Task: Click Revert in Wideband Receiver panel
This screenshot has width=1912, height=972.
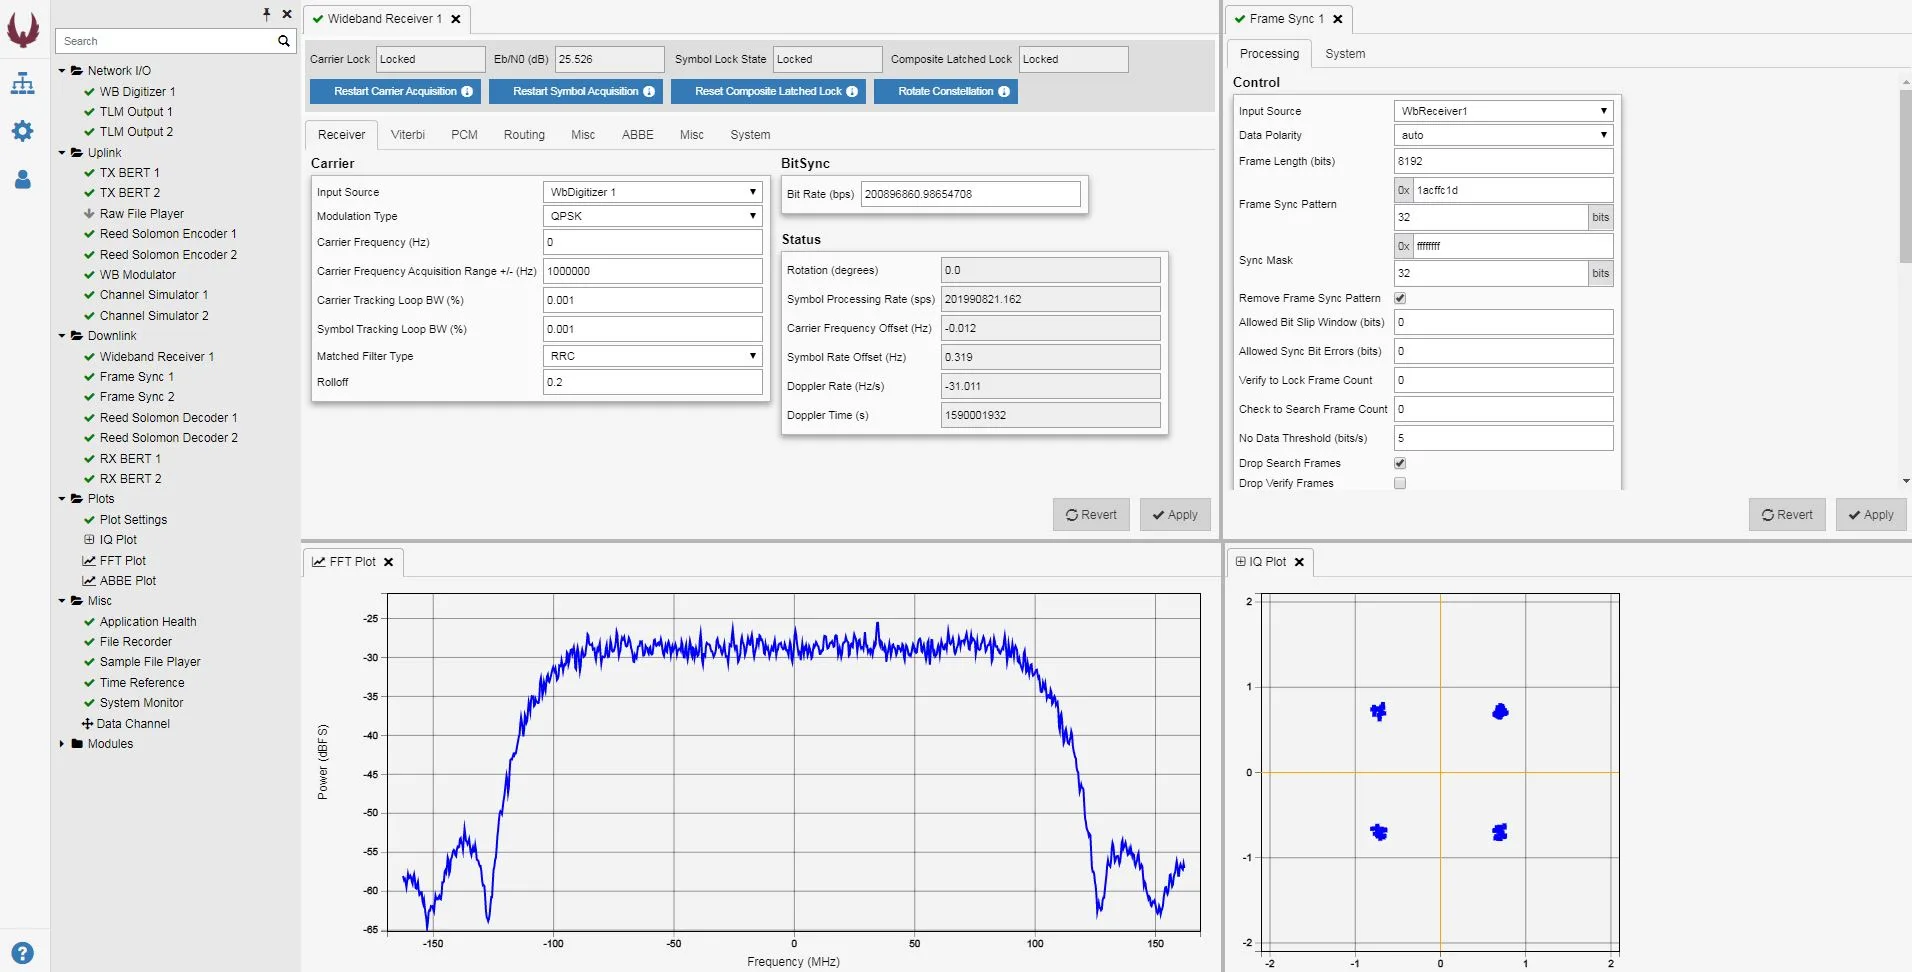Action: click(x=1091, y=515)
